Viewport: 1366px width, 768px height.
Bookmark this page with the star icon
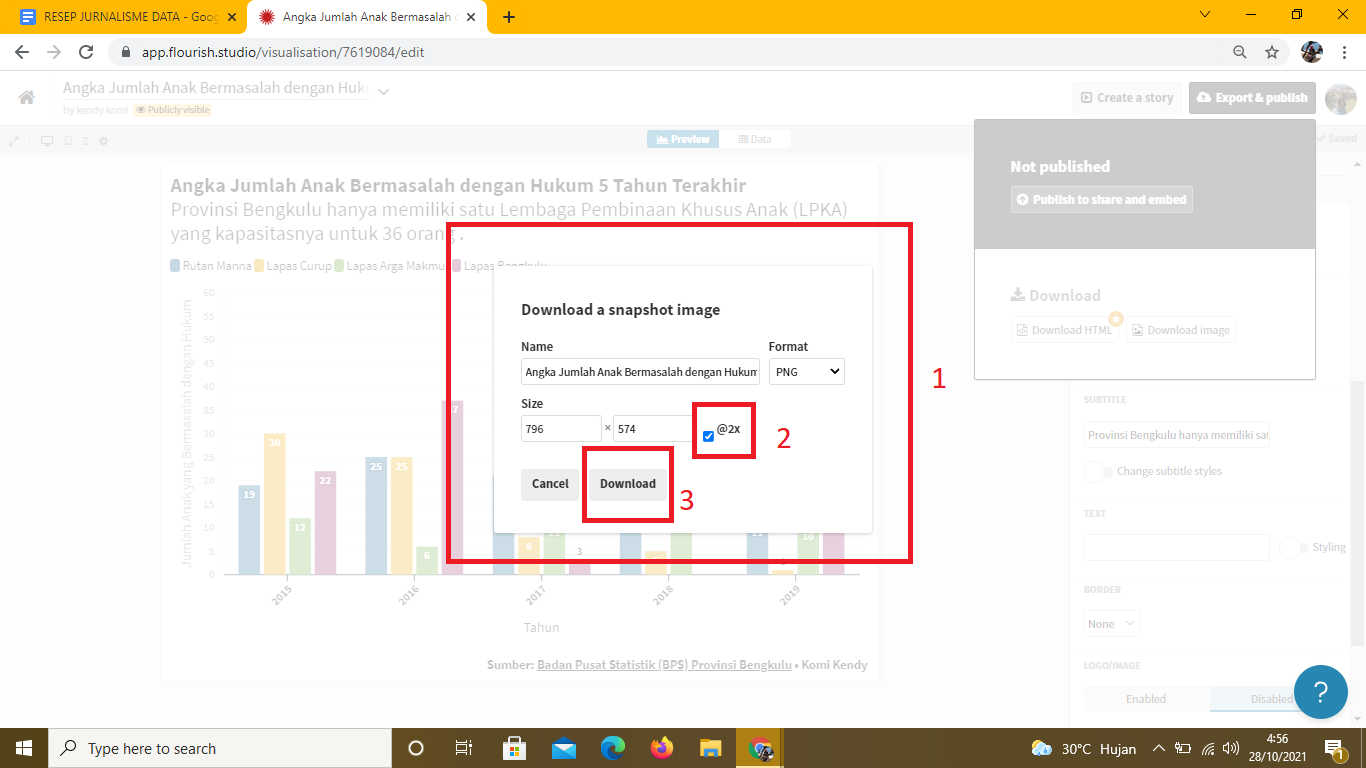pos(1272,52)
